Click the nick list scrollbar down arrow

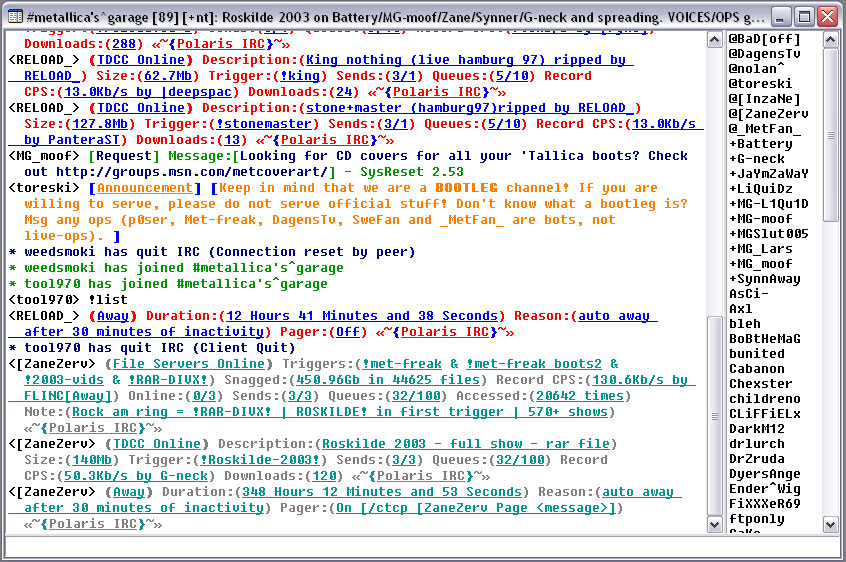[x=830, y=525]
